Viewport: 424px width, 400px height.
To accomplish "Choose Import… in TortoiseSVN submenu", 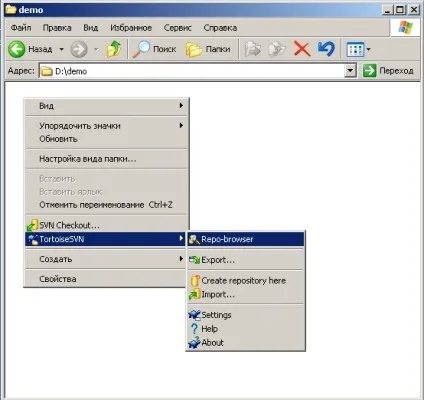I will (x=246, y=294).
